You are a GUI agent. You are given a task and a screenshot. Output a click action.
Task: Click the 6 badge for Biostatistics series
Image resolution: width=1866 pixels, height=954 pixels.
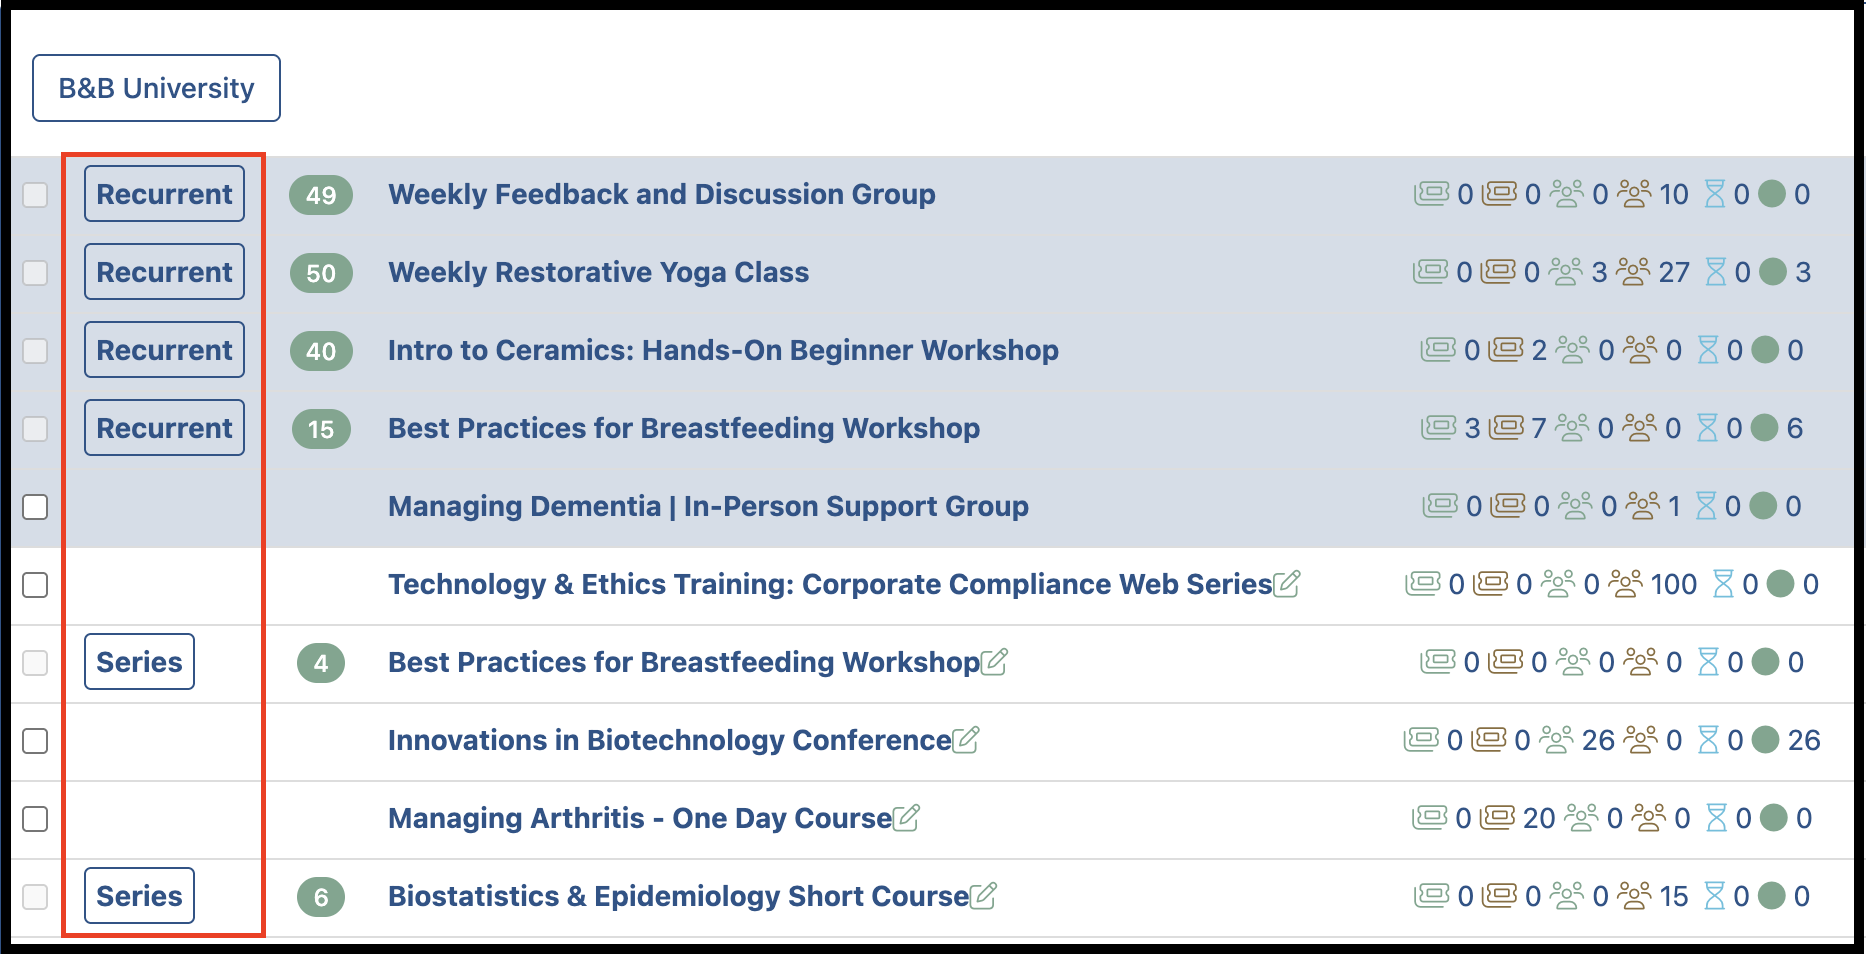[x=321, y=897]
